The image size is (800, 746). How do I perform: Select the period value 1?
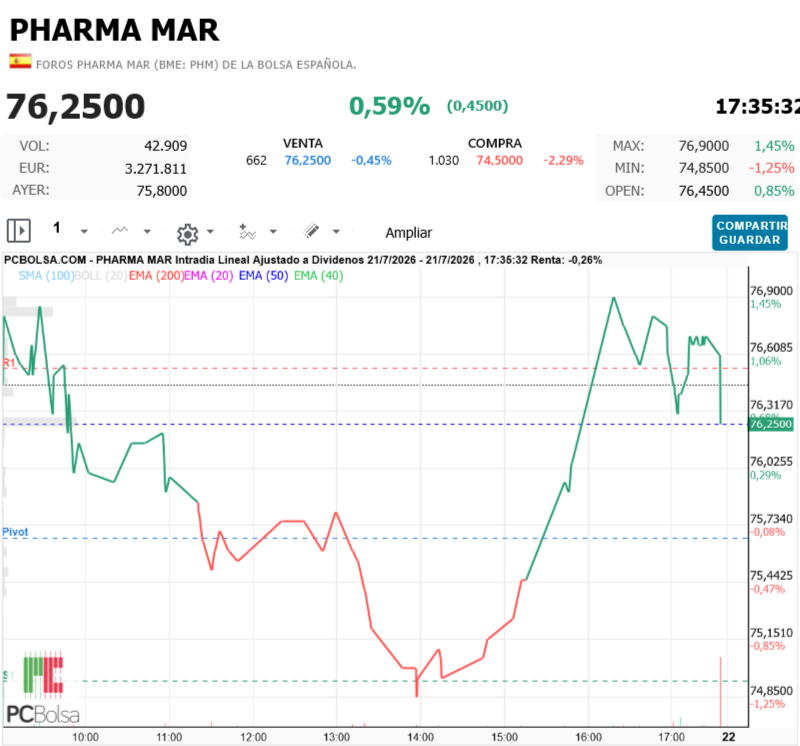[57, 228]
